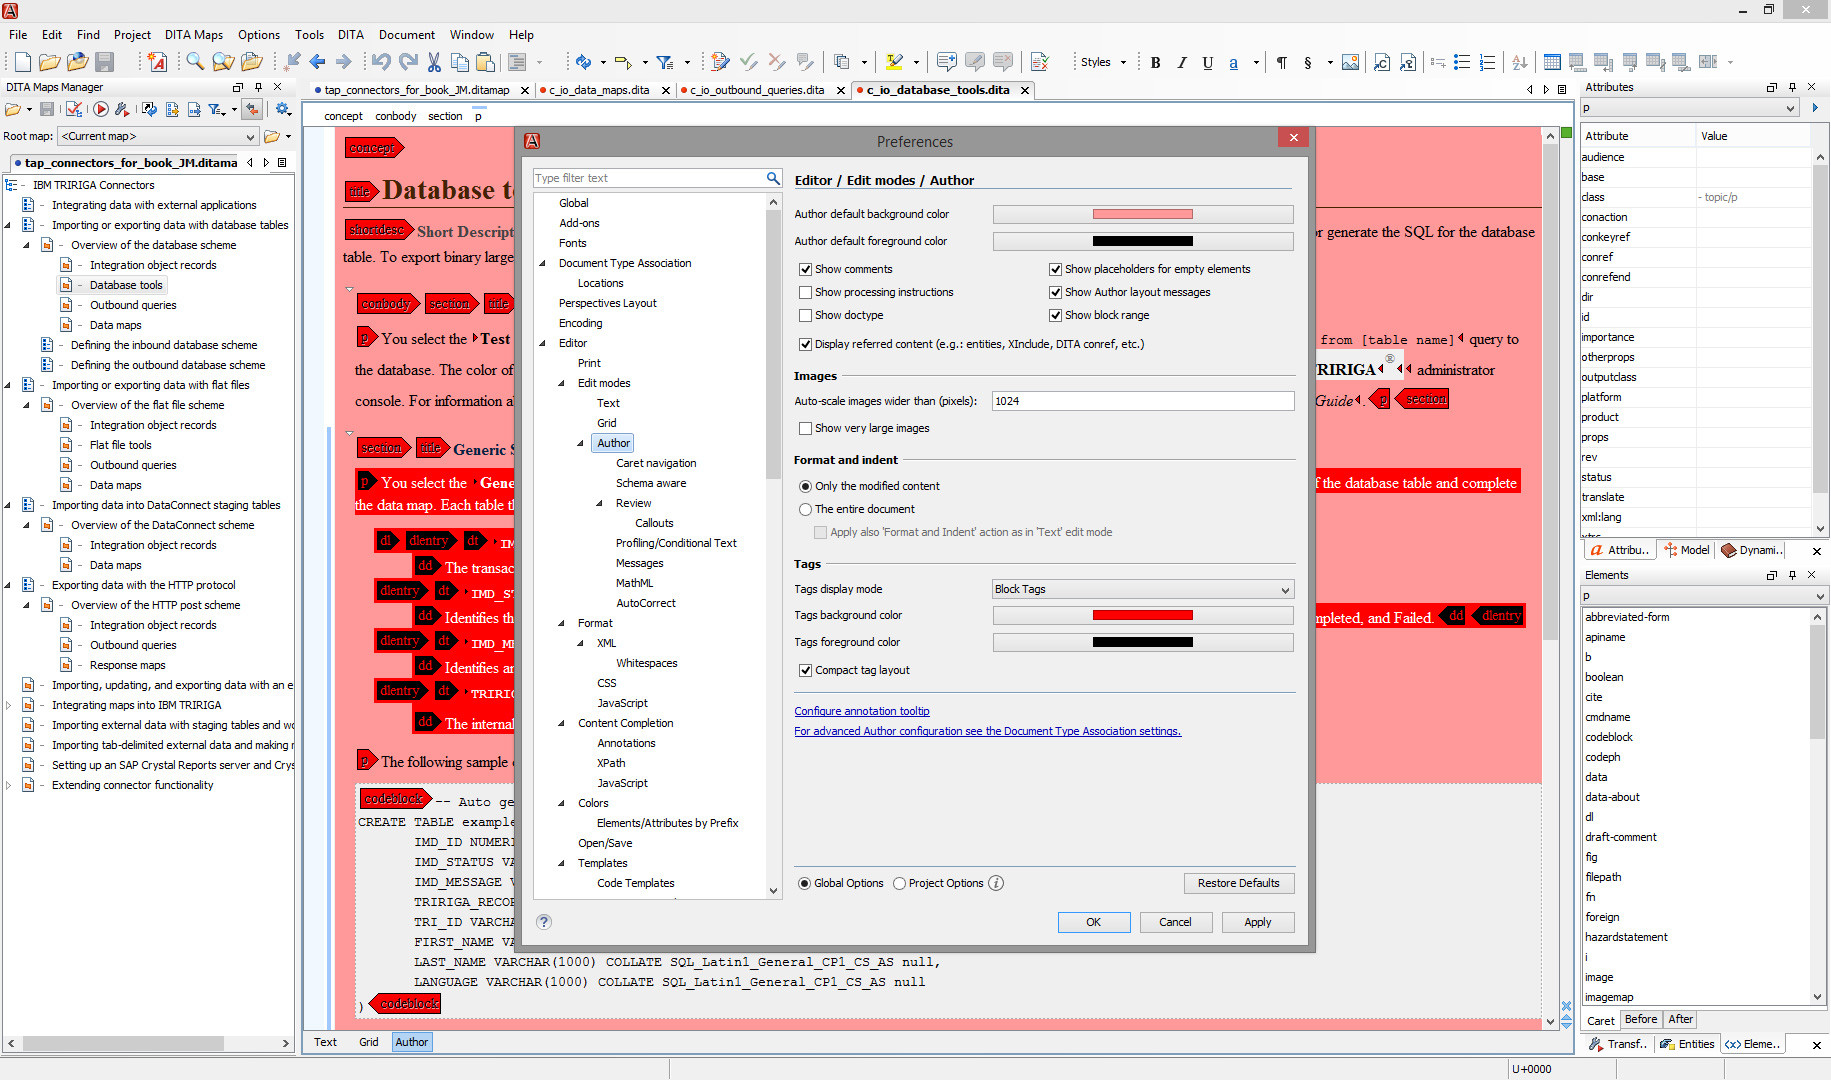
Task: Click the Highlight marker icon
Action: click(895, 62)
